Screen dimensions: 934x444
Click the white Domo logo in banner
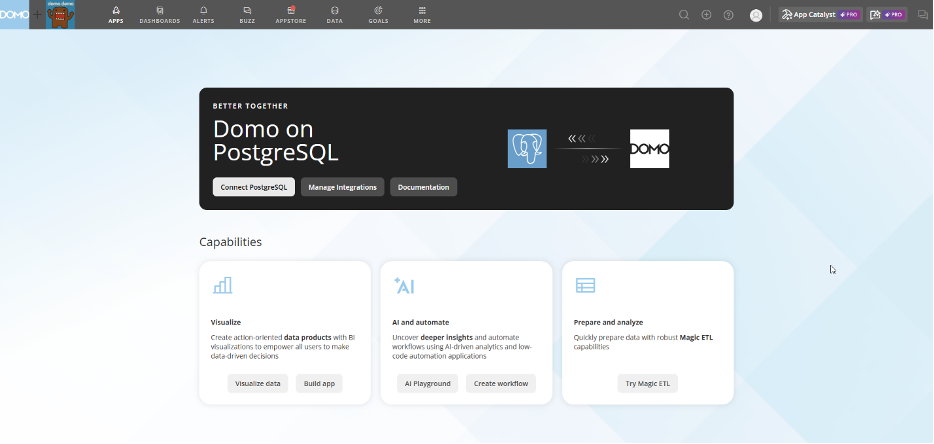[x=649, y=148]
